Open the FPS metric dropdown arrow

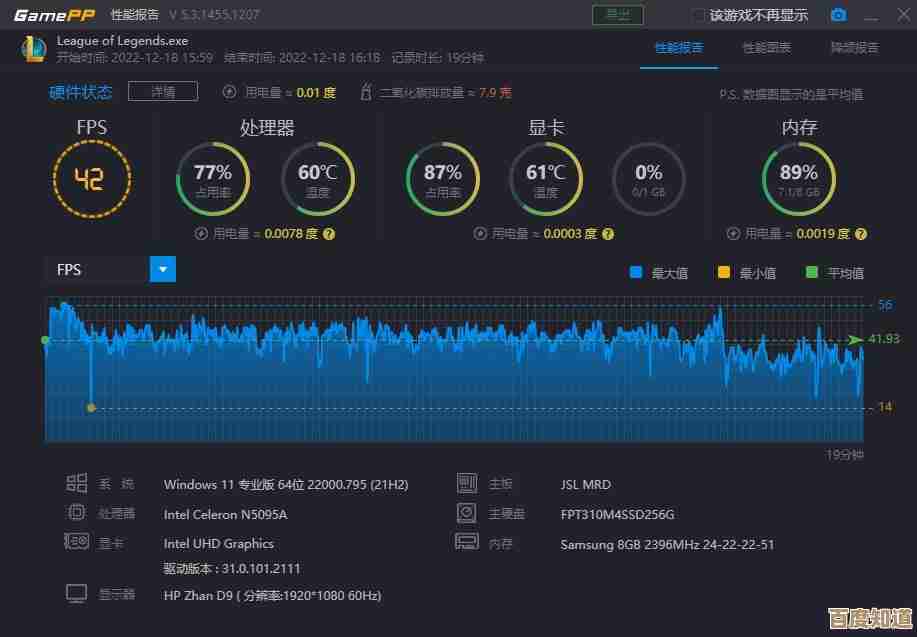click(163, 269)
